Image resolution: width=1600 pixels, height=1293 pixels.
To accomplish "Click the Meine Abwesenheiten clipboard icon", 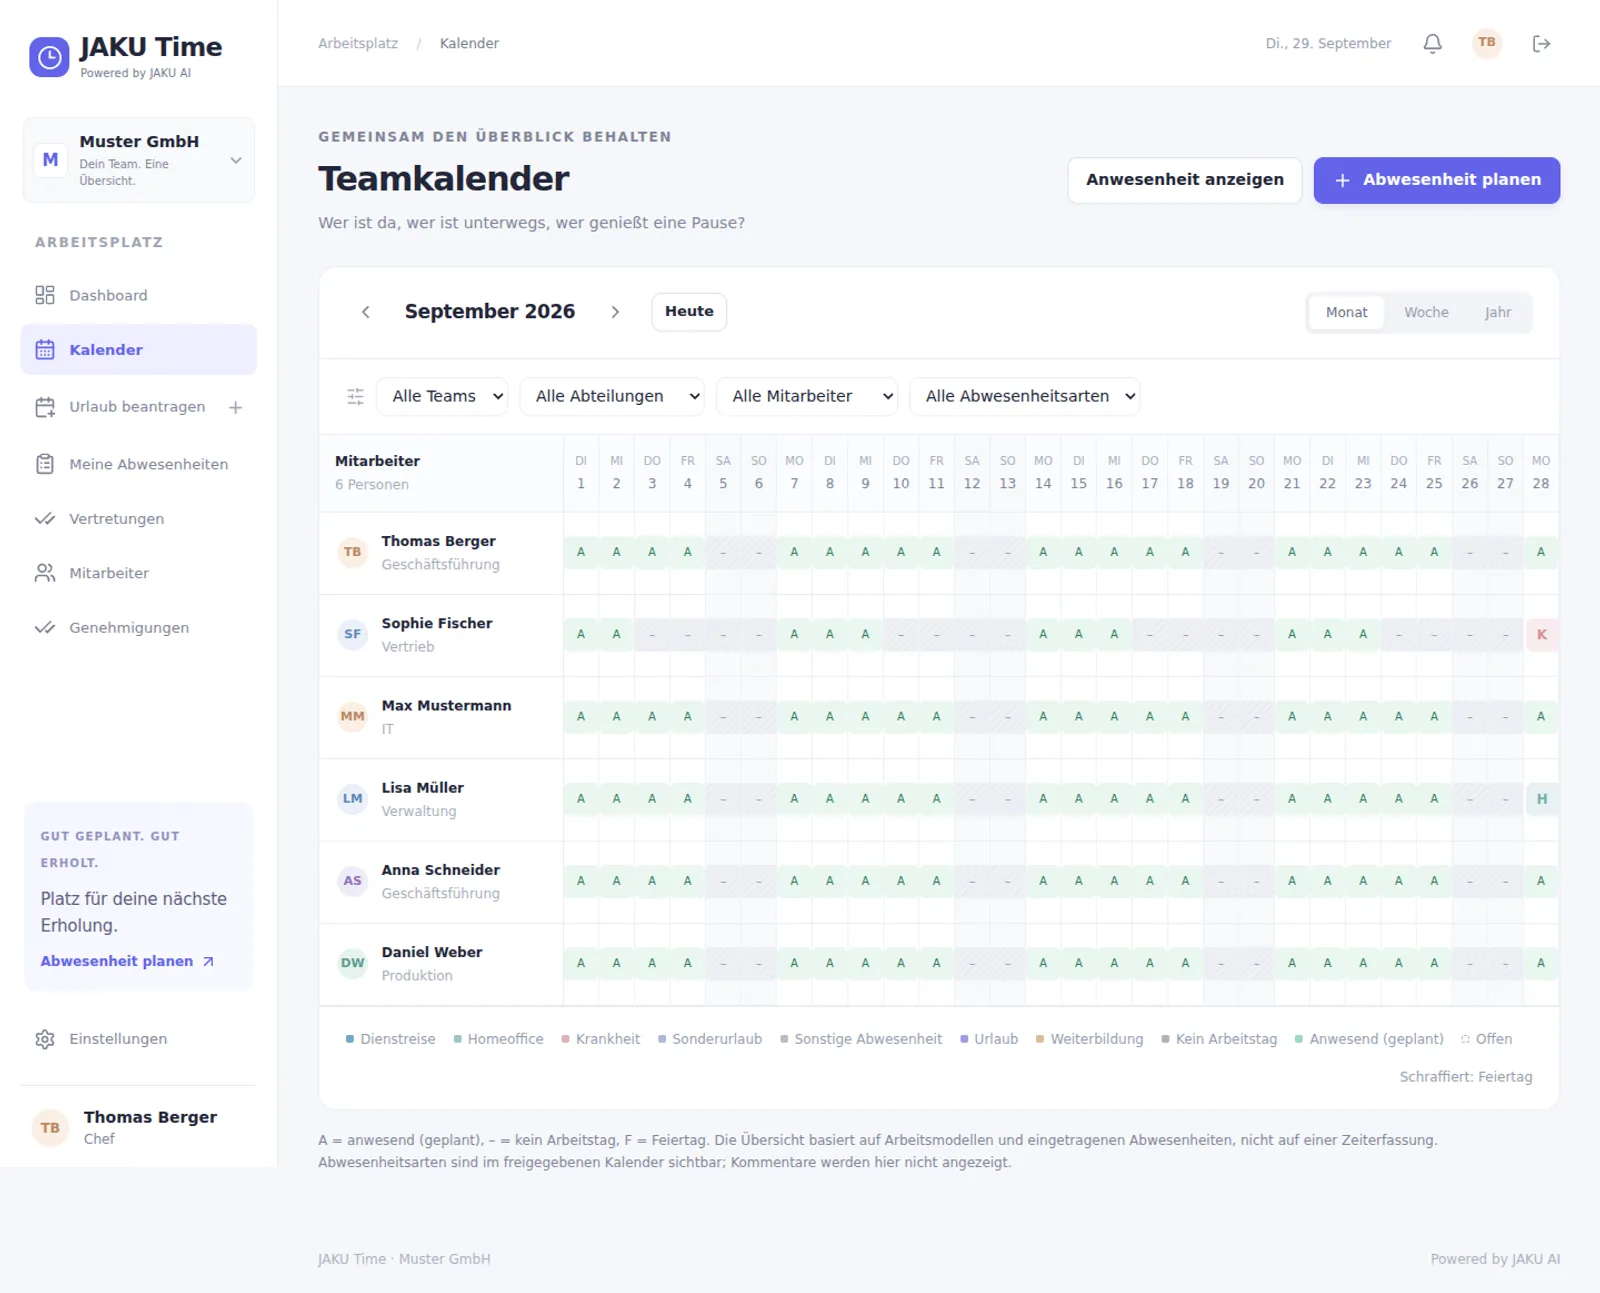I will (45, 464).
